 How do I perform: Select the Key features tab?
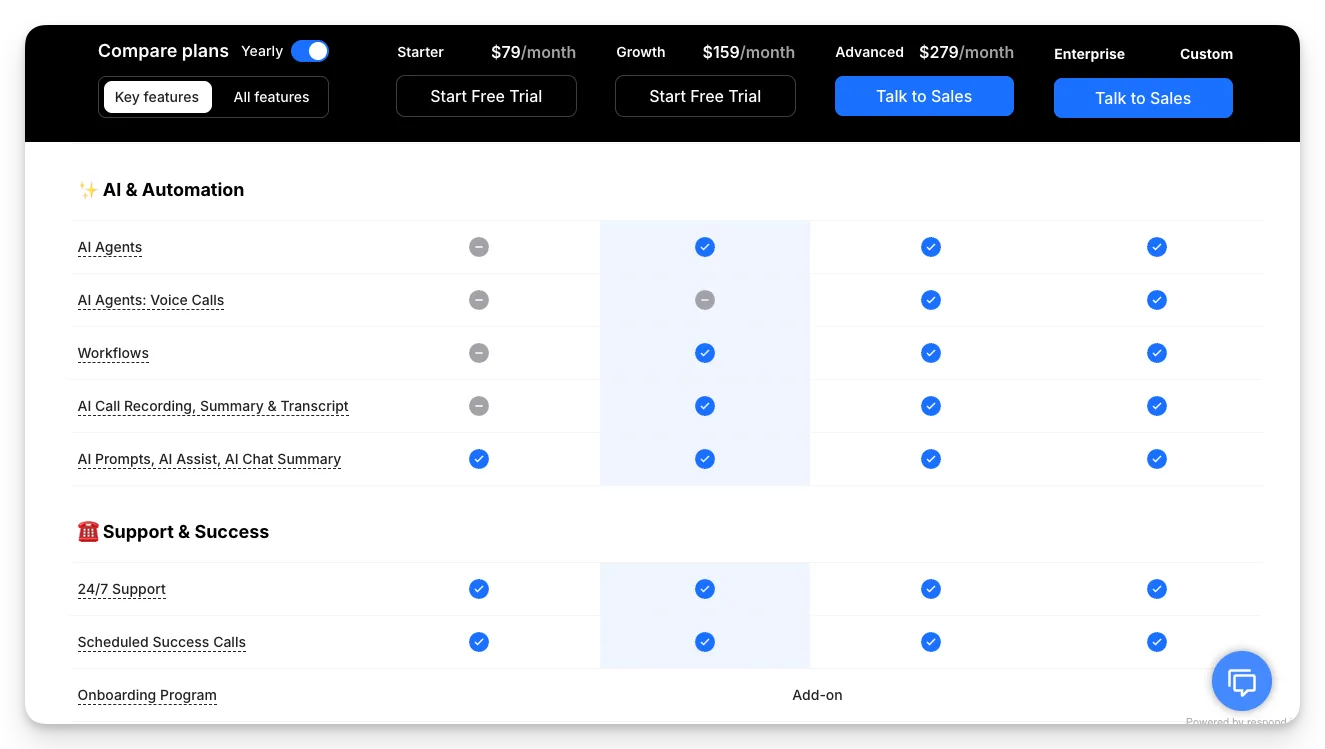(157, 97)
